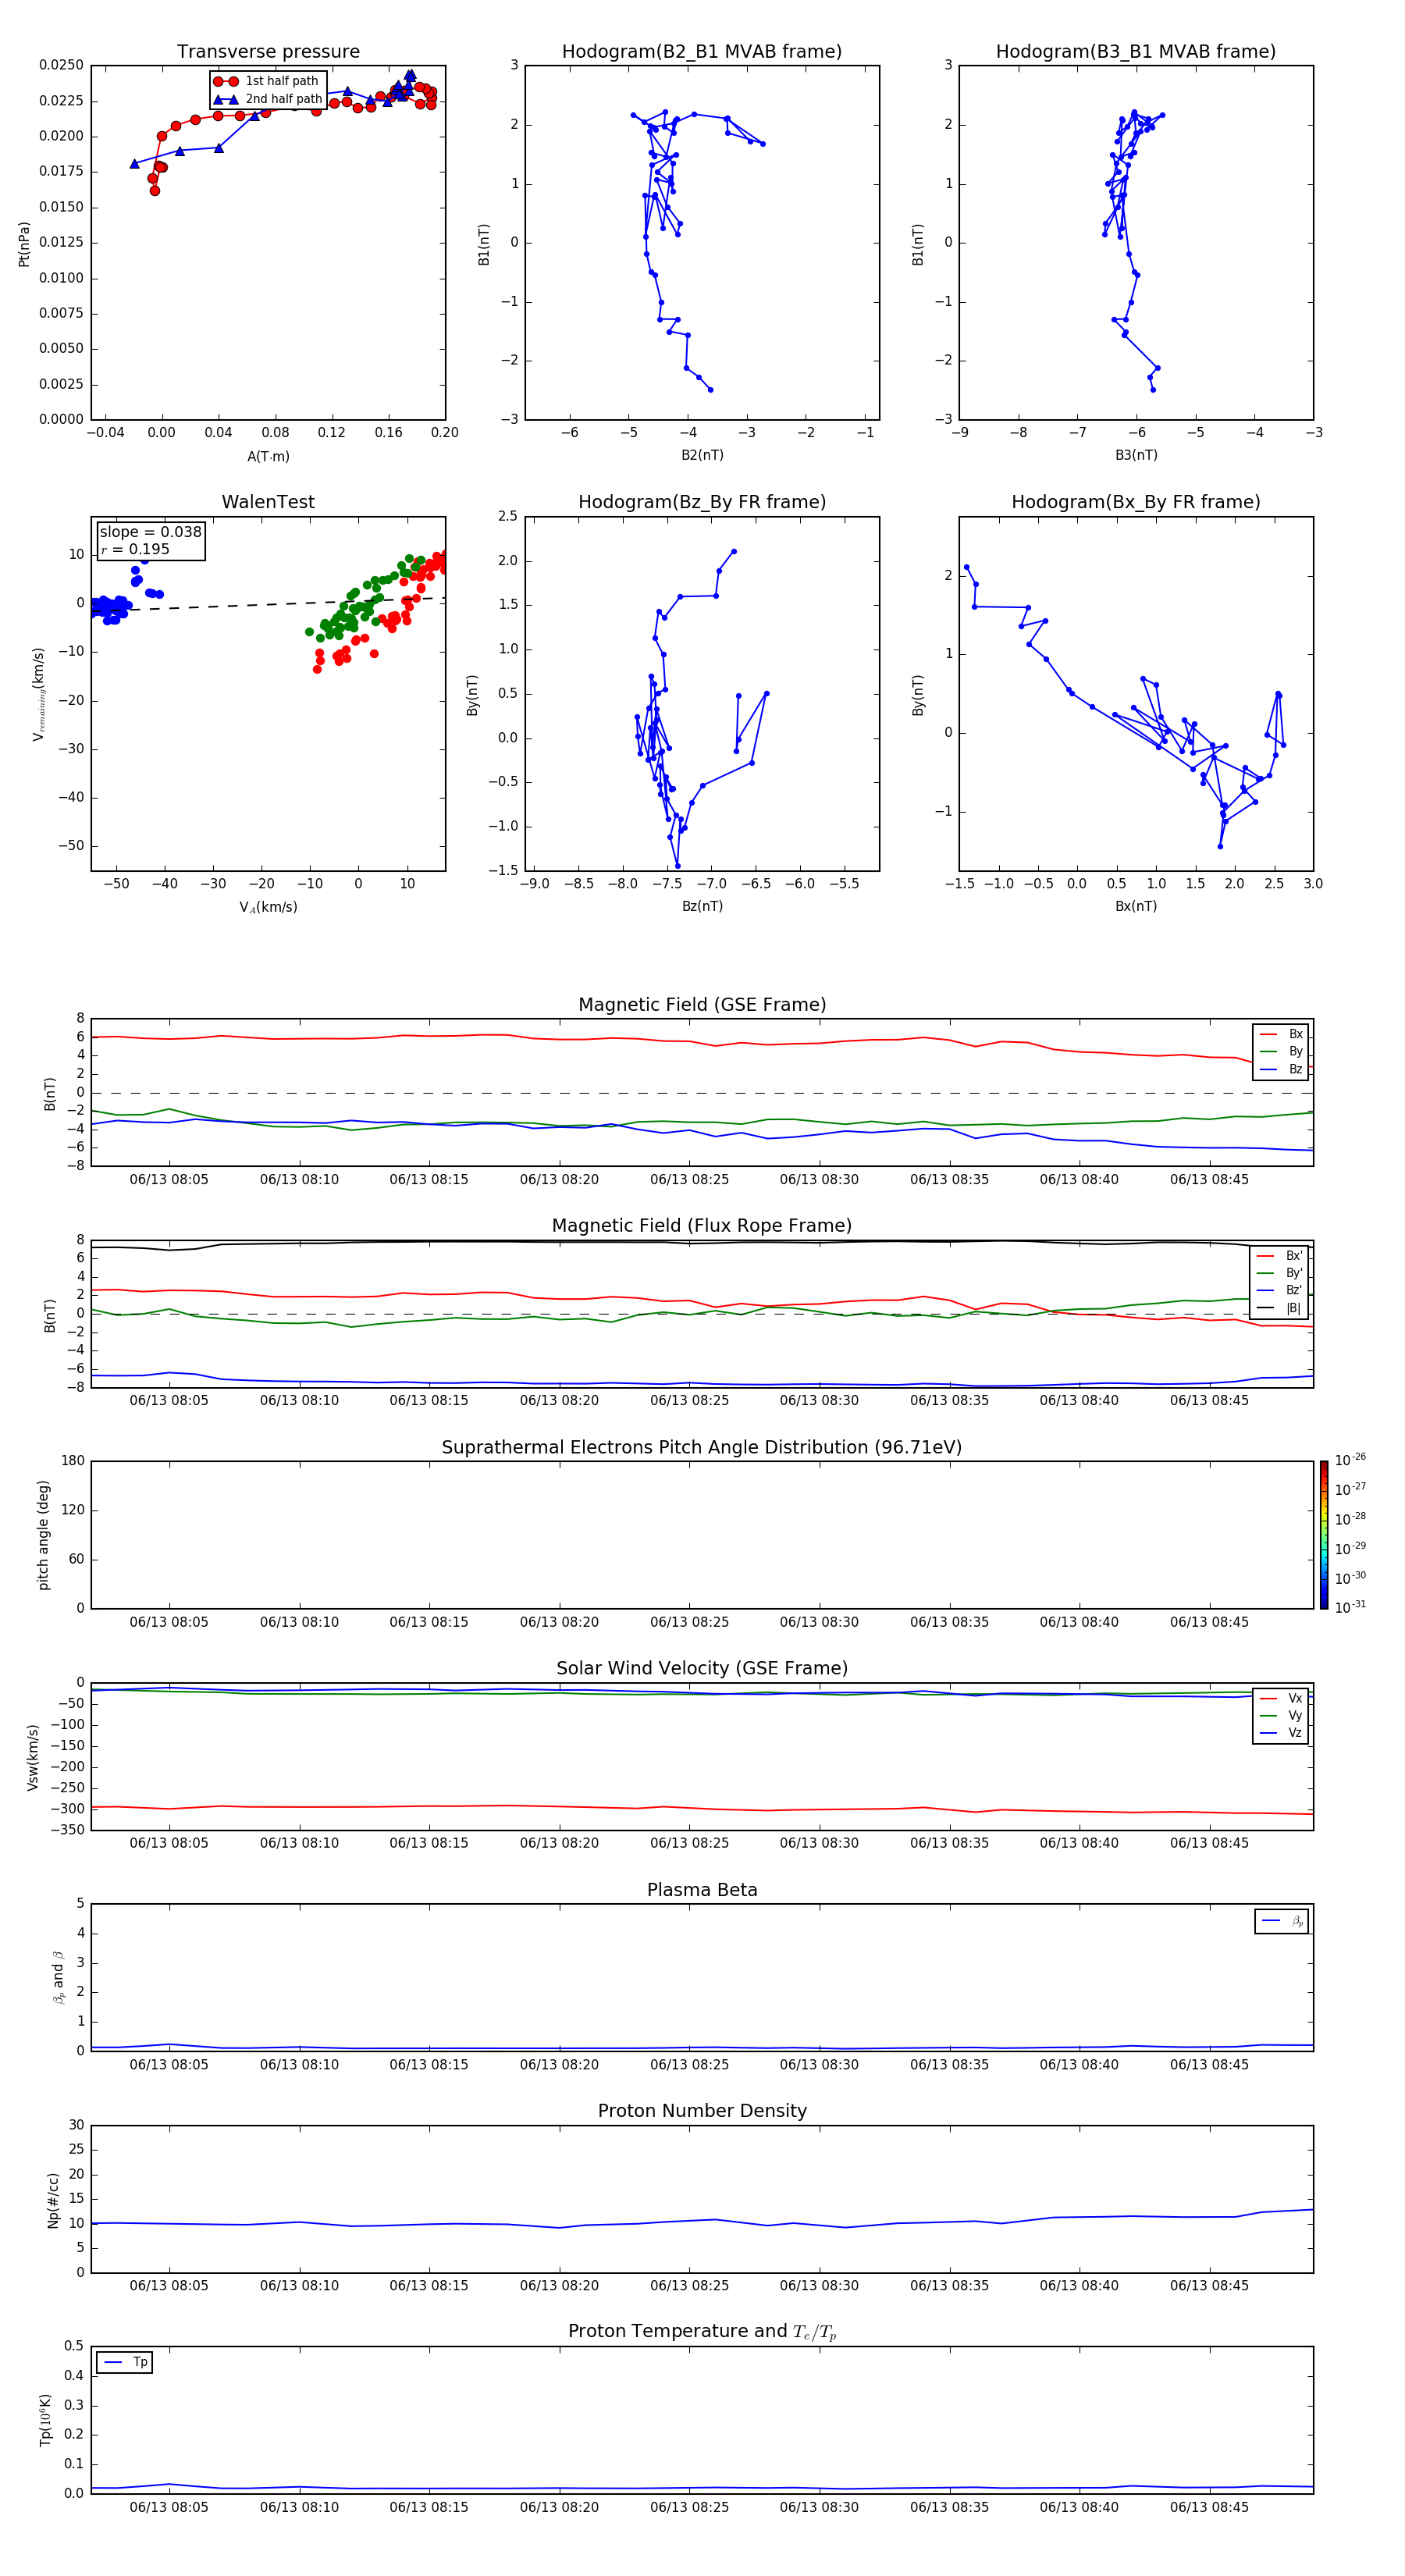Click the 'V_remaining(km/s)' y-axis label
This screenshot has width=1405, height=2576.
(x=38, y=694)
